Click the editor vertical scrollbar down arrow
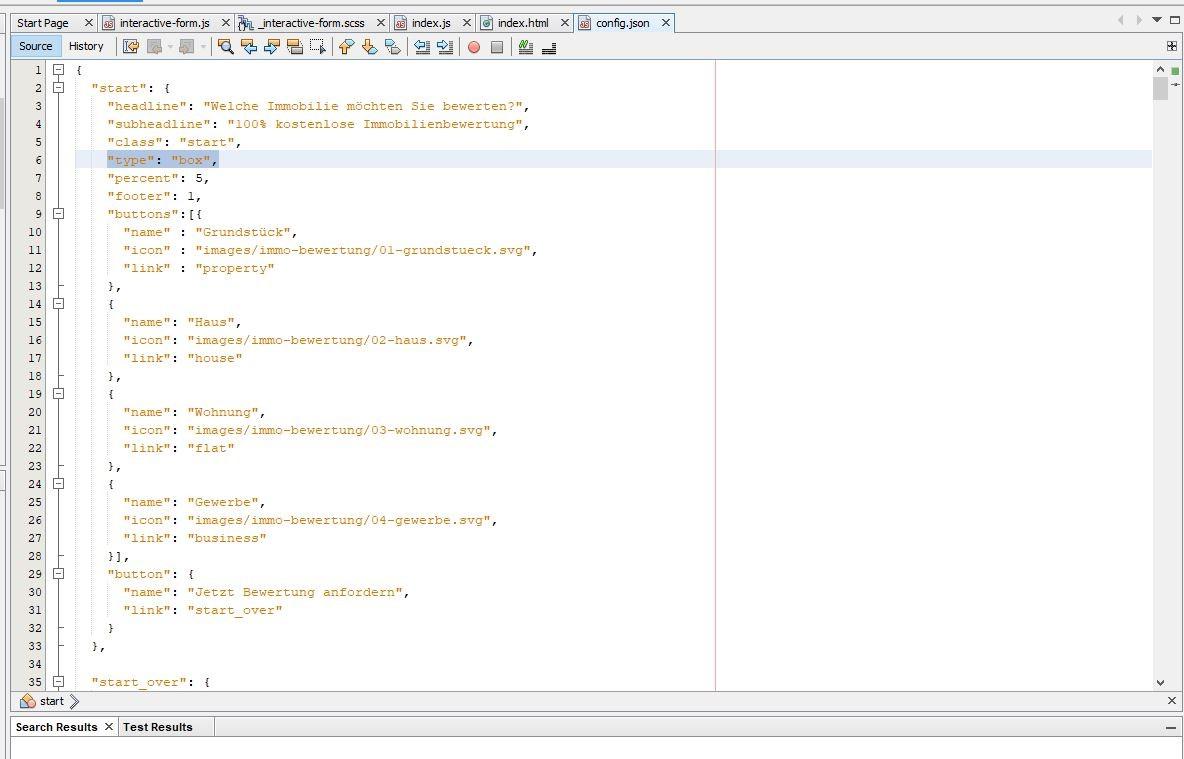 pos(1160,682)
